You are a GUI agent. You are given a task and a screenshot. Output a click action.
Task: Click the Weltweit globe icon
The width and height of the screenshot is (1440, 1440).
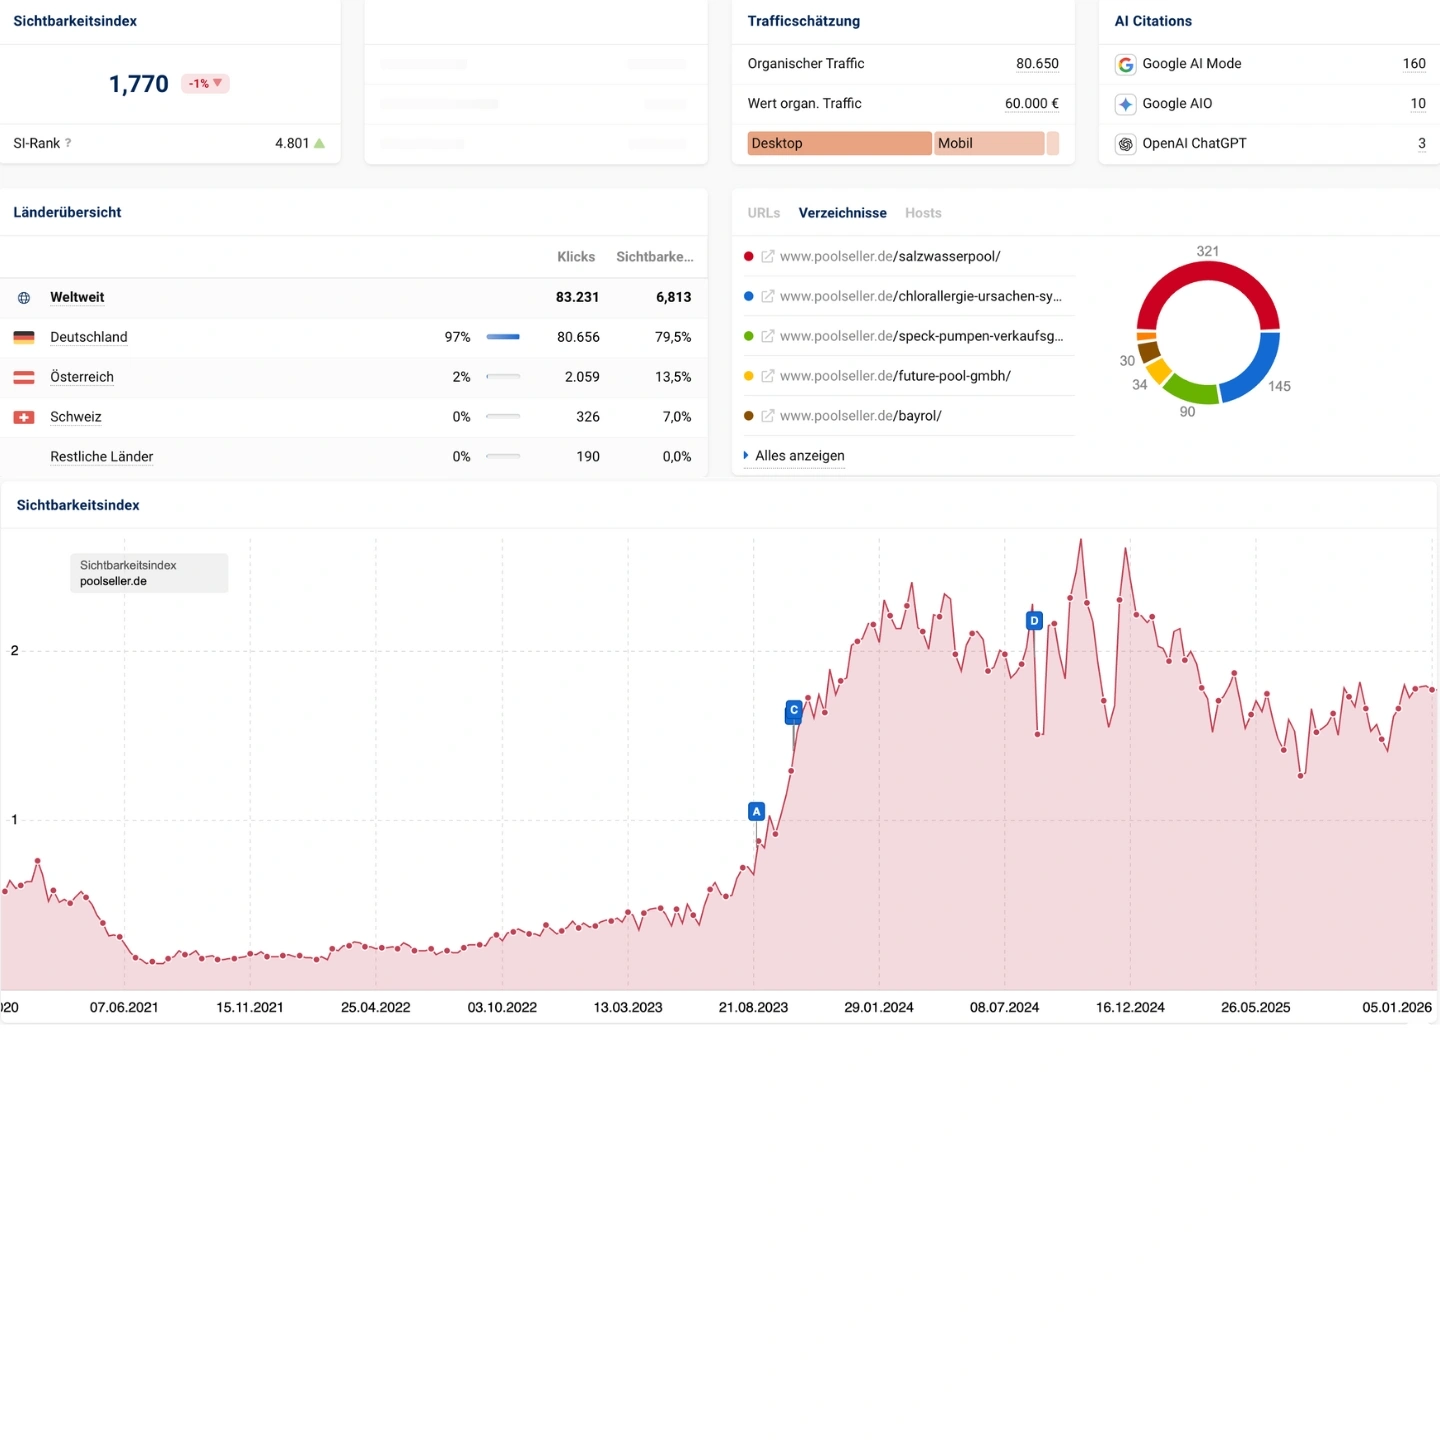tap(24, 298)
